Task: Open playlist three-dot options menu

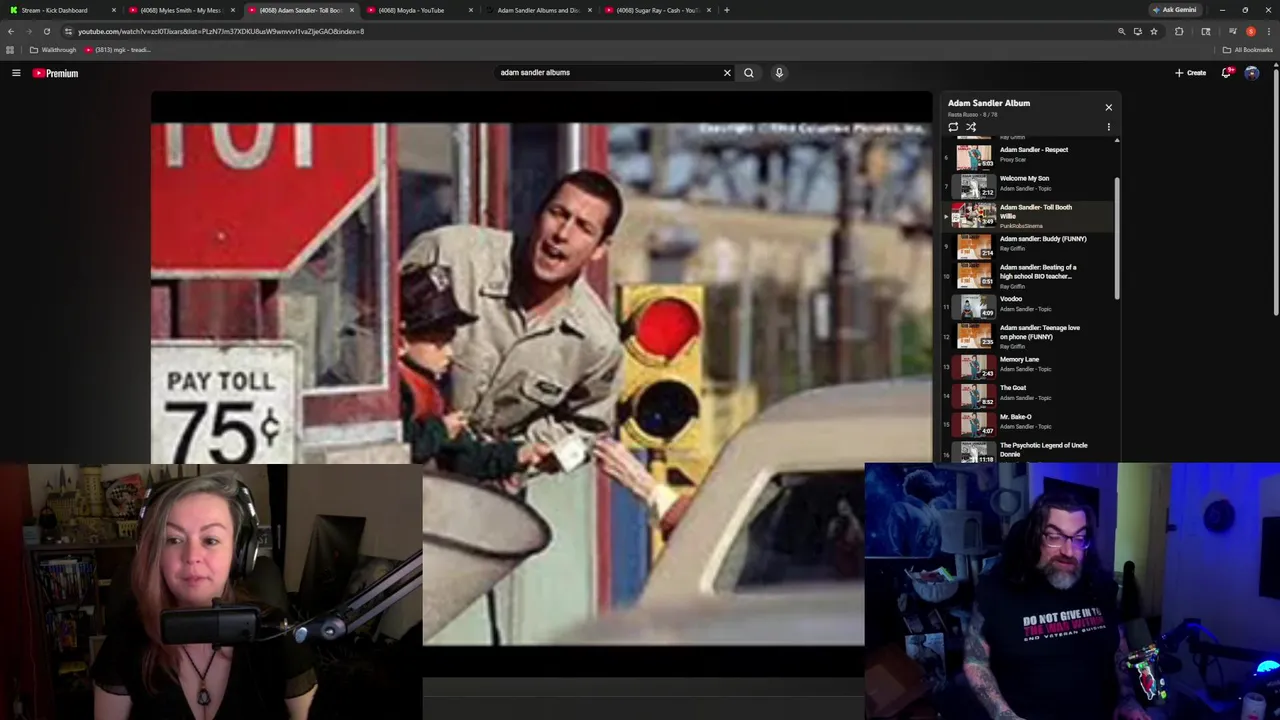Action: tap(1108, 127)
